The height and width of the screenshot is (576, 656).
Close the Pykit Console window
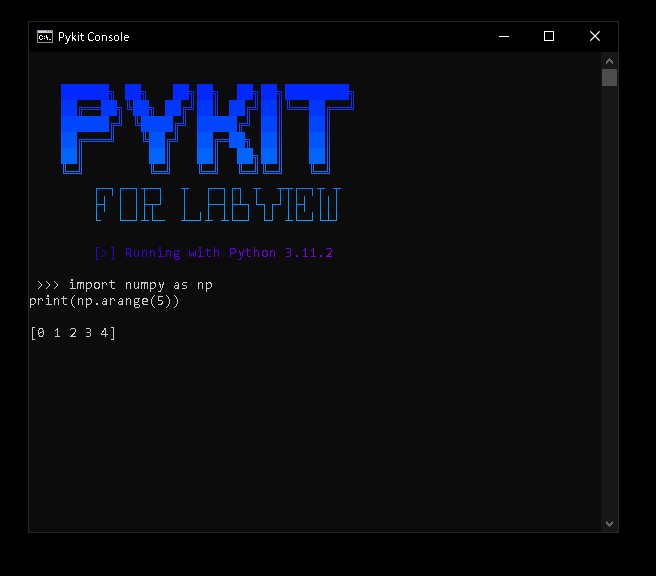[x=595, y=37]
